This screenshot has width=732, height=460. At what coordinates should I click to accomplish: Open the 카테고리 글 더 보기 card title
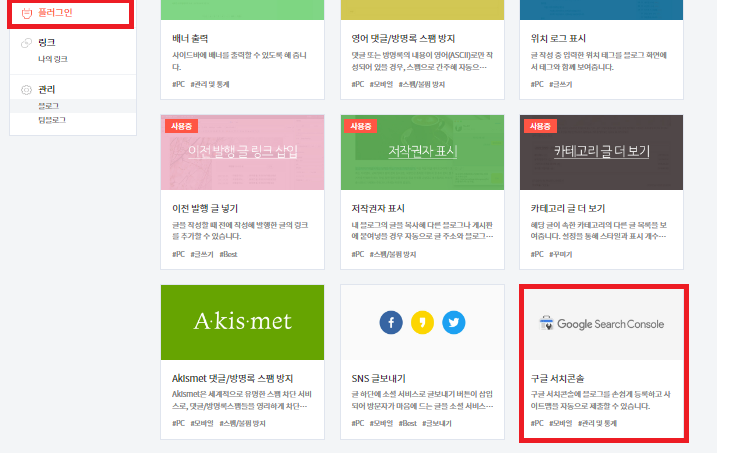click(568, 208)
